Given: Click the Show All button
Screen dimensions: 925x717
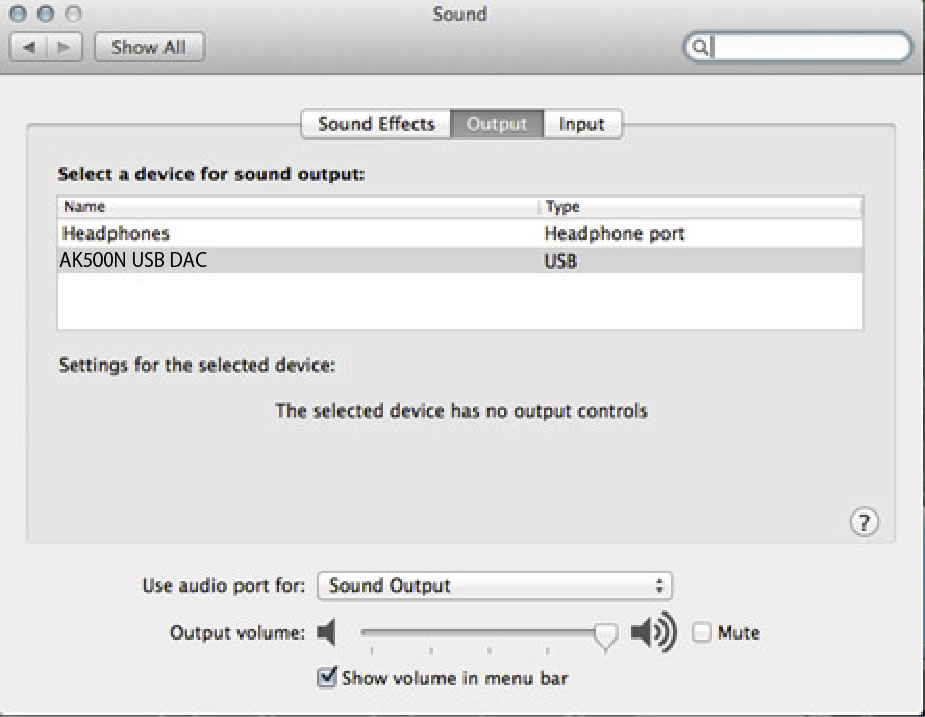Looking at the screenshot, I should click(x=149, y=47).
